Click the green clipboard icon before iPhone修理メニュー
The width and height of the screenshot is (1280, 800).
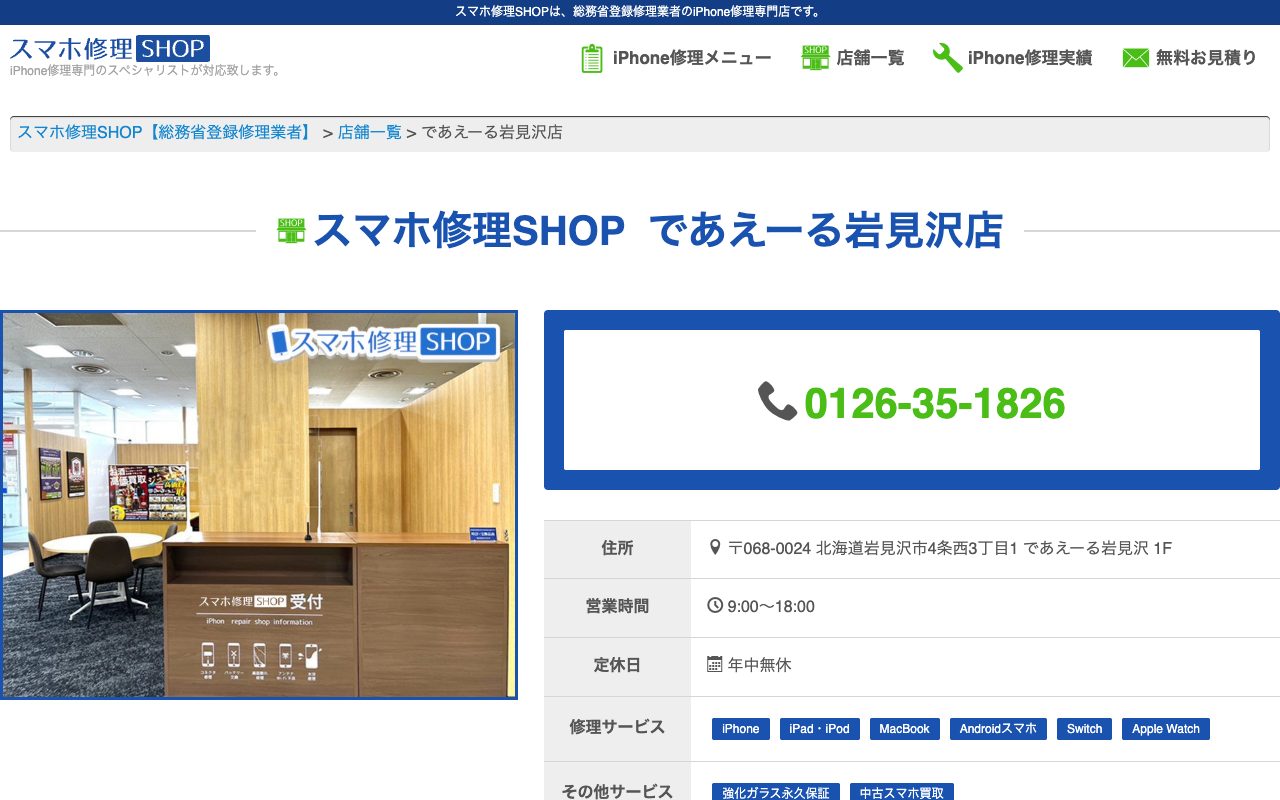point(592,58)
